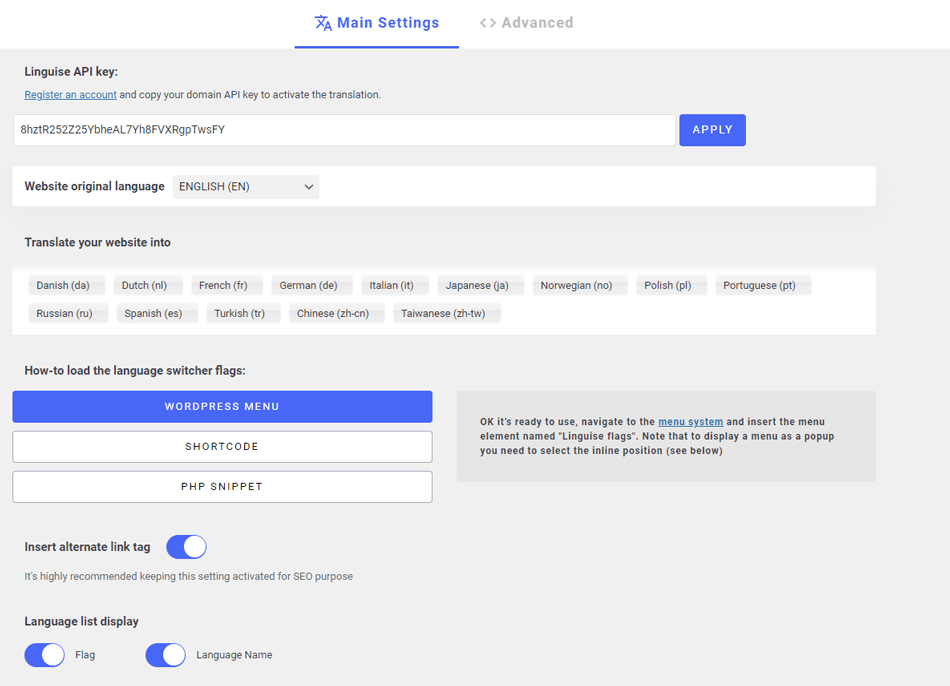Select German (de) as a translation language
The height and width of the screenshot is (686, 950).
point(312,284)
